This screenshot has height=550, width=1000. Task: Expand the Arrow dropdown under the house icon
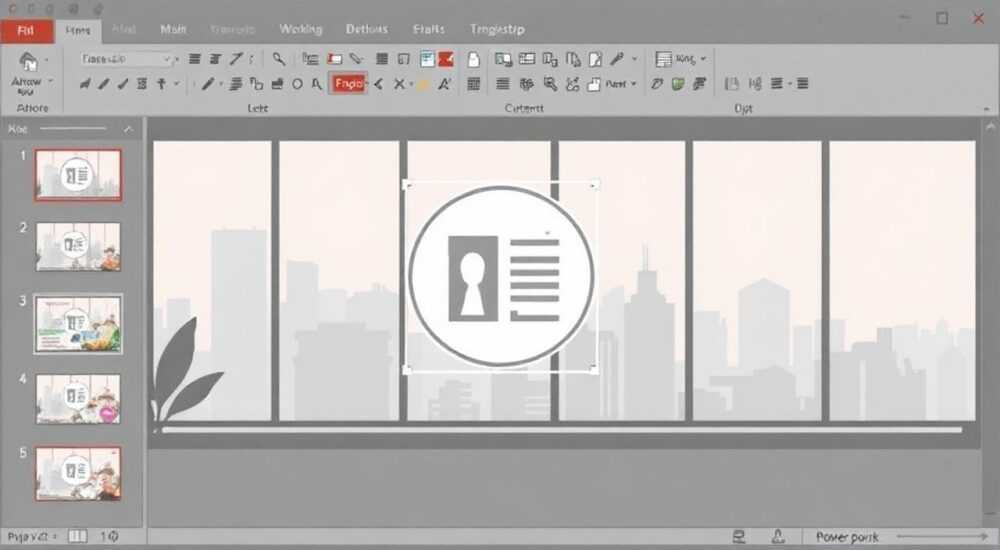point(50,82)
